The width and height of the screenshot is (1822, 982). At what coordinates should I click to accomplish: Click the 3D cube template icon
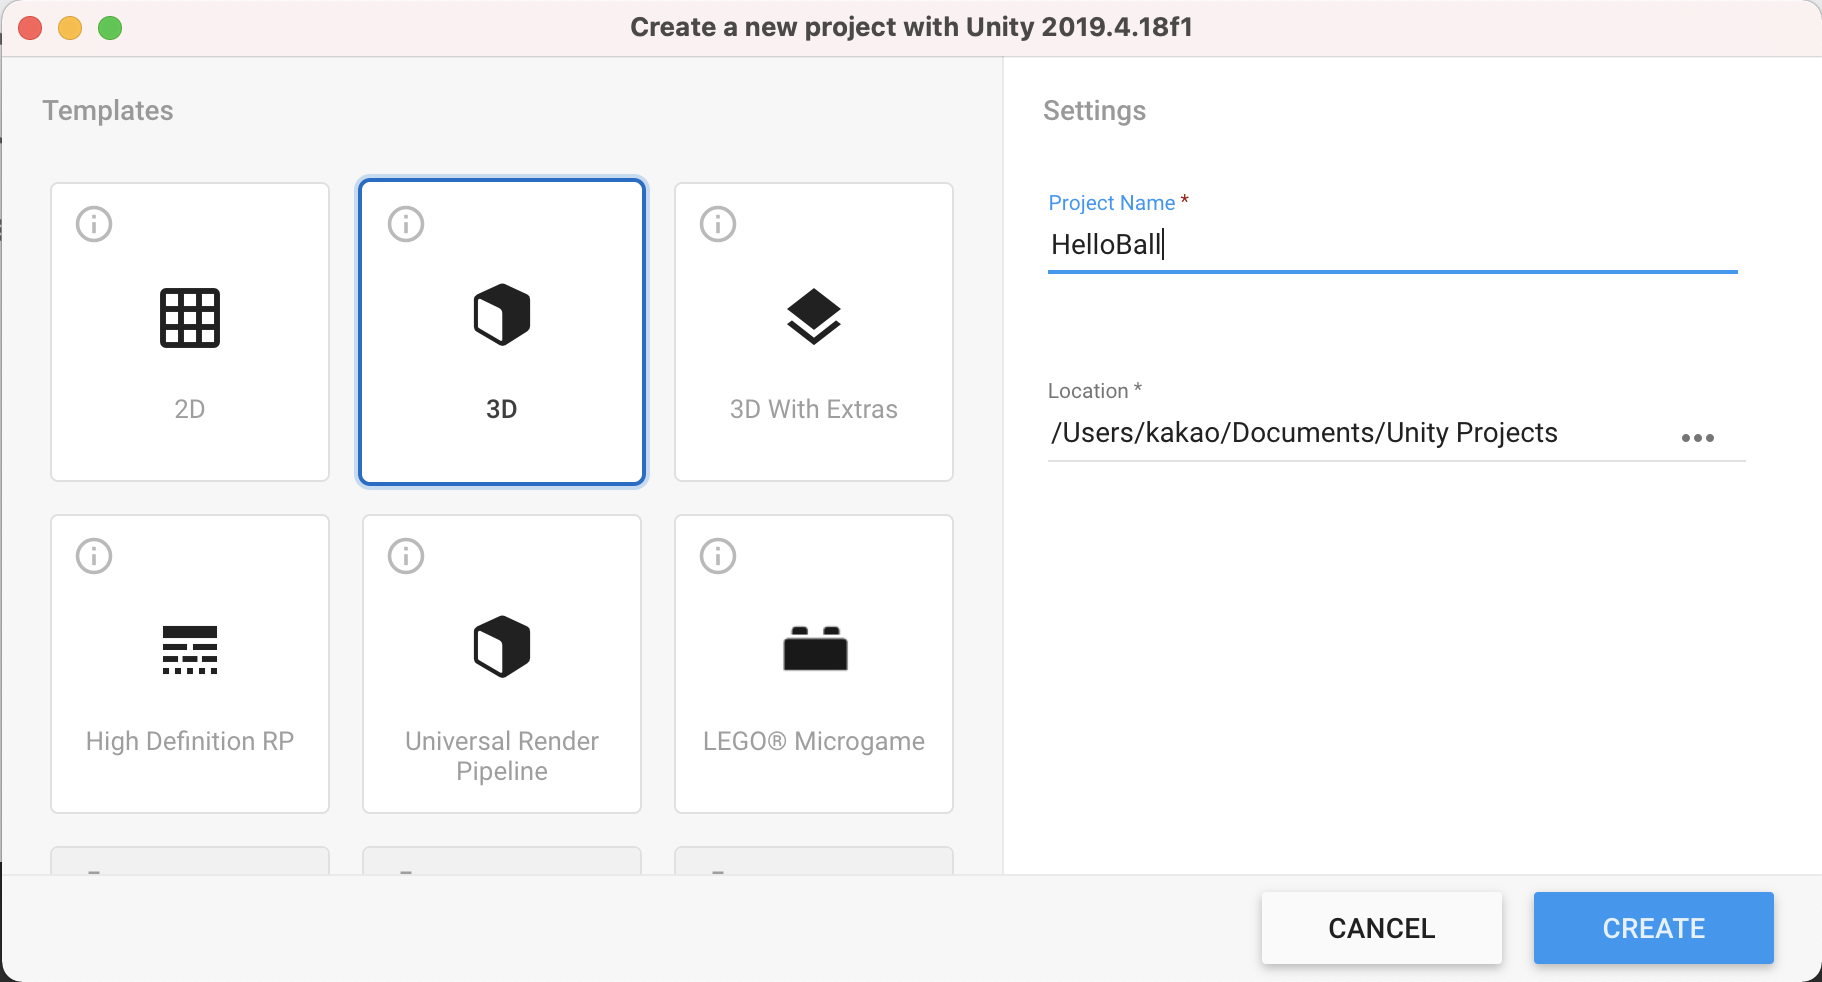tap(502, 315)
